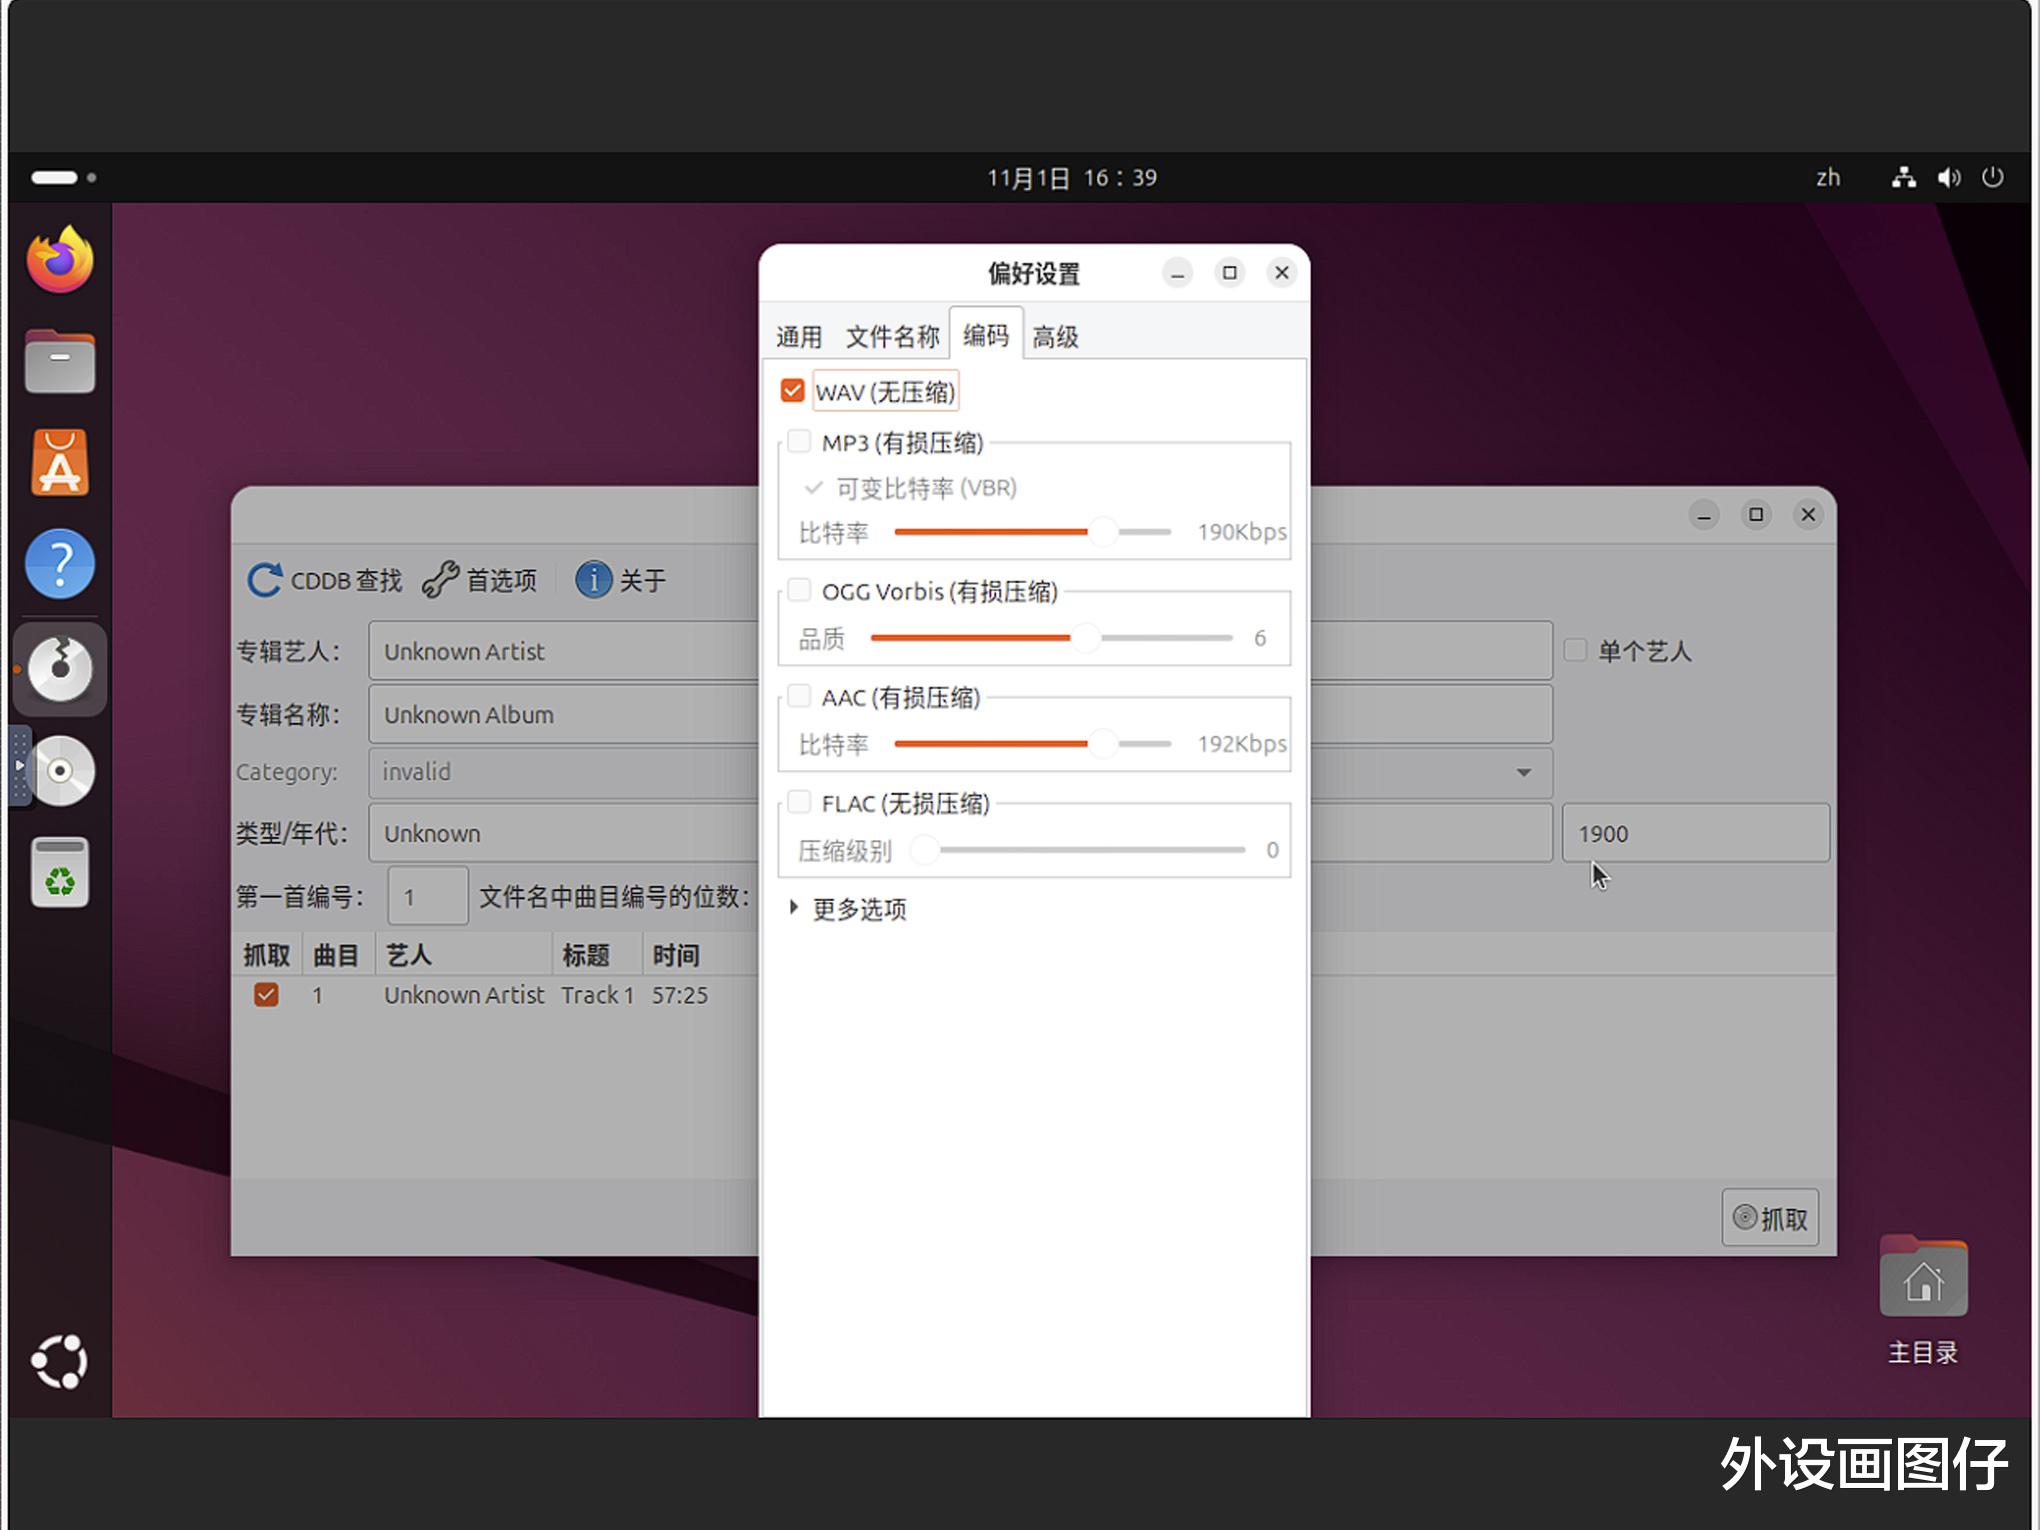Viewport: 2040px width, 1530px height.
Task: Open preferences via the wrench icon
Action: coord(440,580)
